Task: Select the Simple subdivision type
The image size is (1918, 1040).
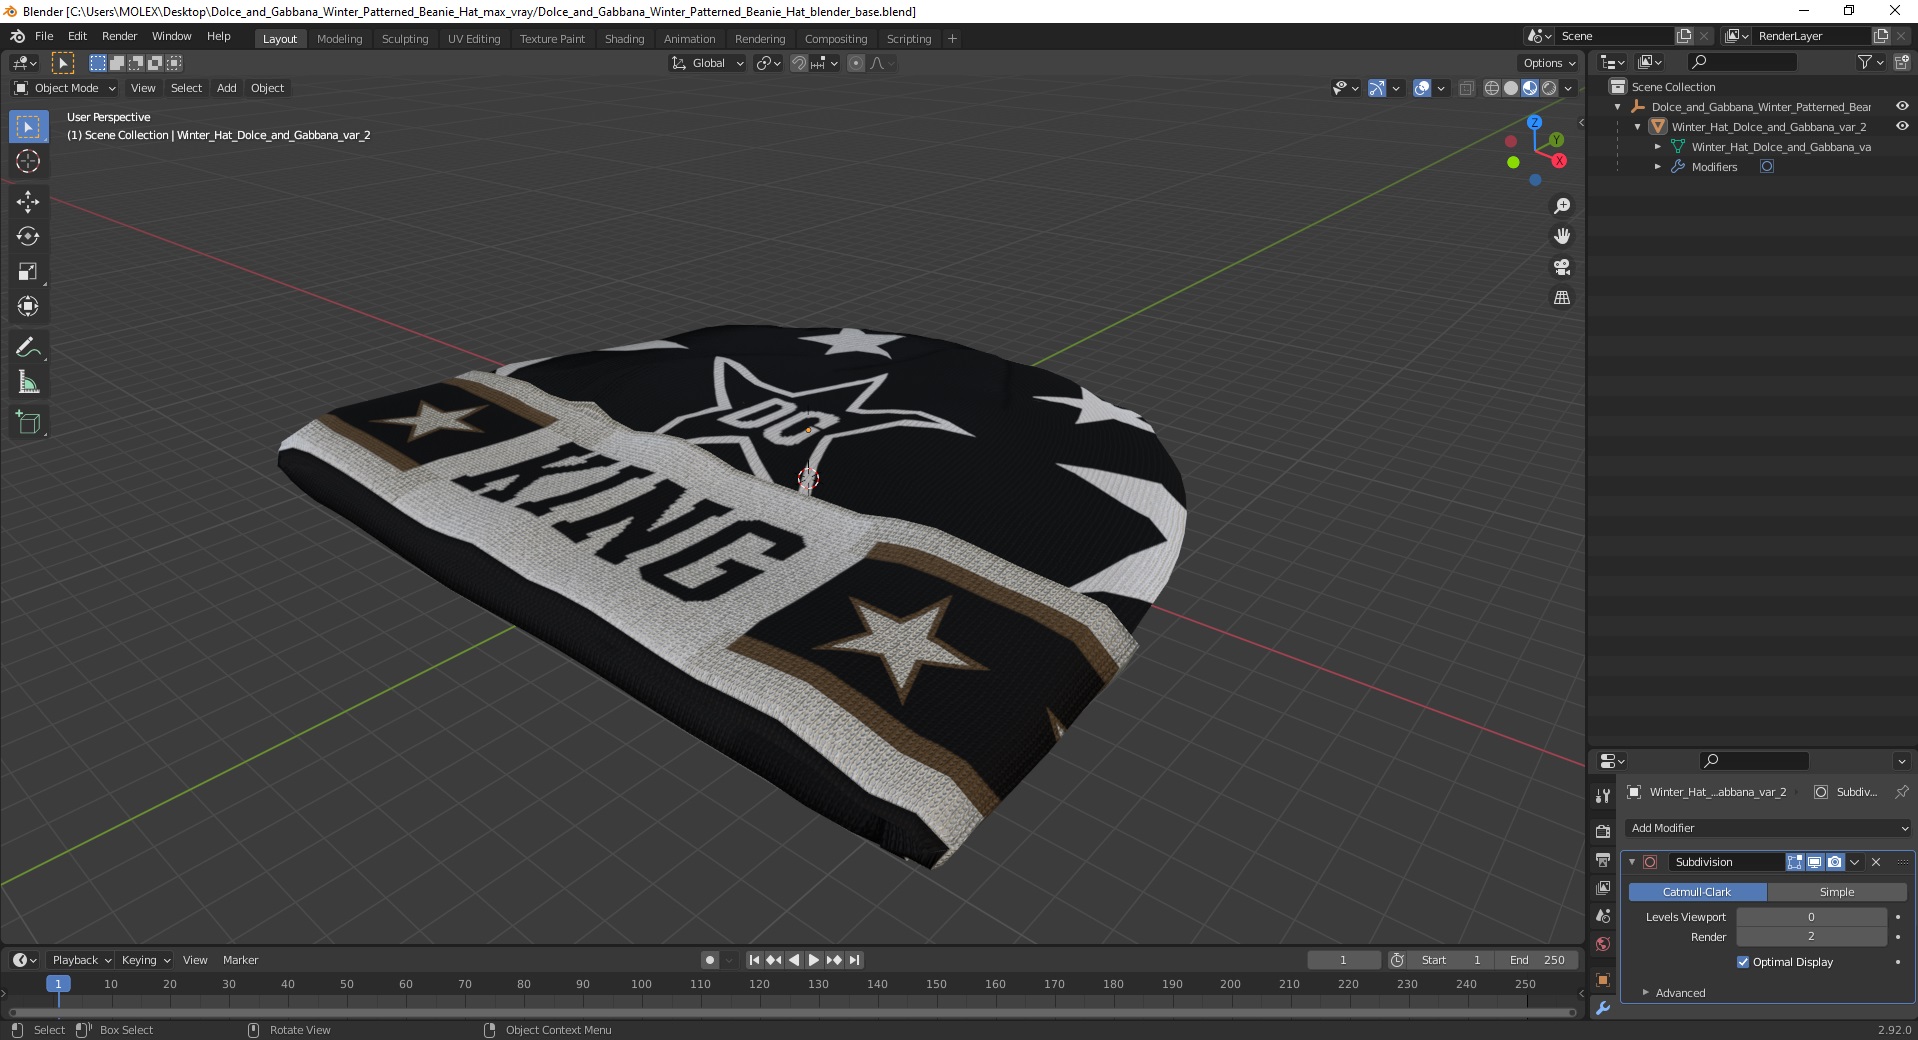Action: [1837, 892]
